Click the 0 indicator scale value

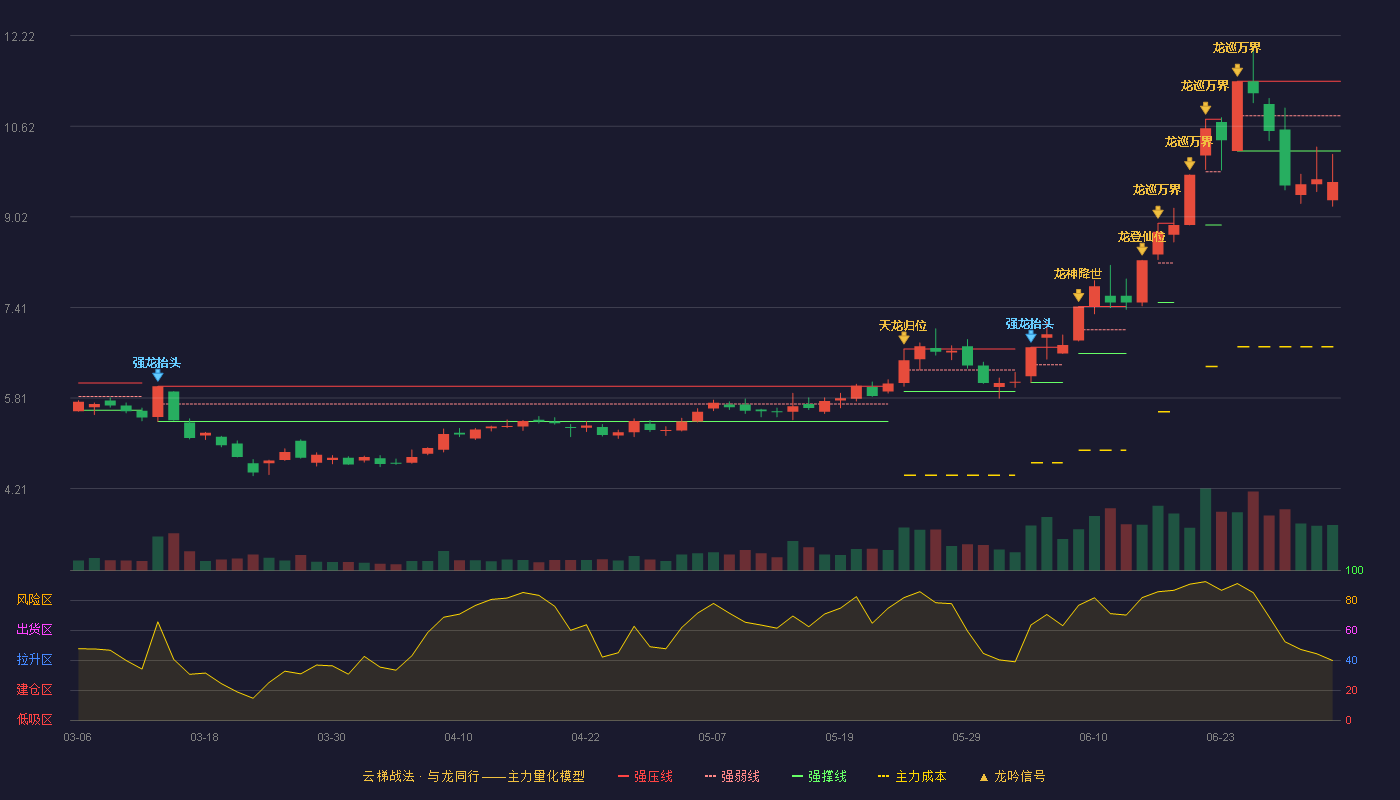point(1348,720)
